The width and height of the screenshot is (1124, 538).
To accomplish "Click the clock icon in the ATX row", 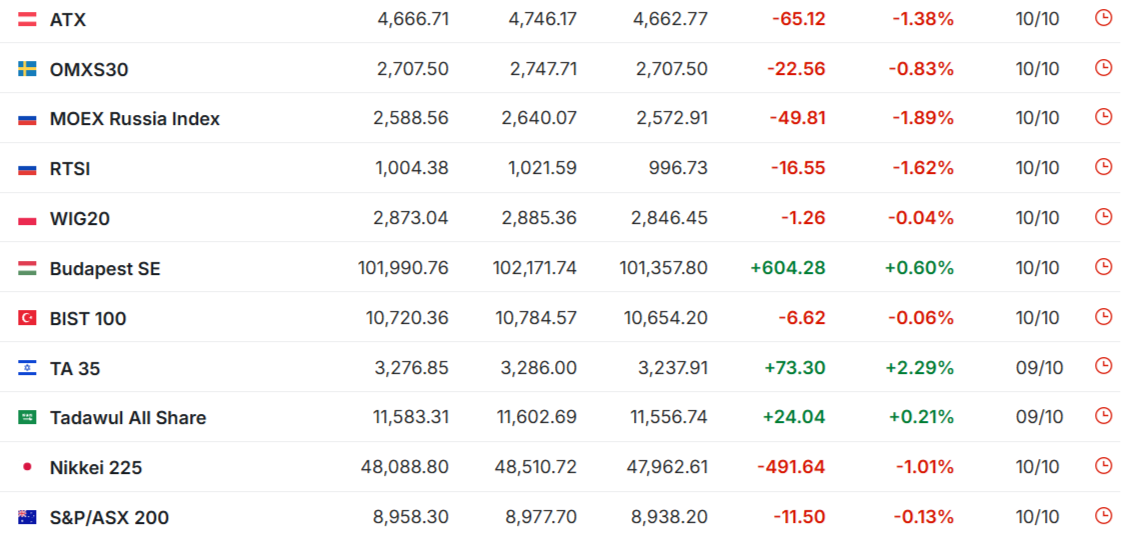I will 1103,17.
